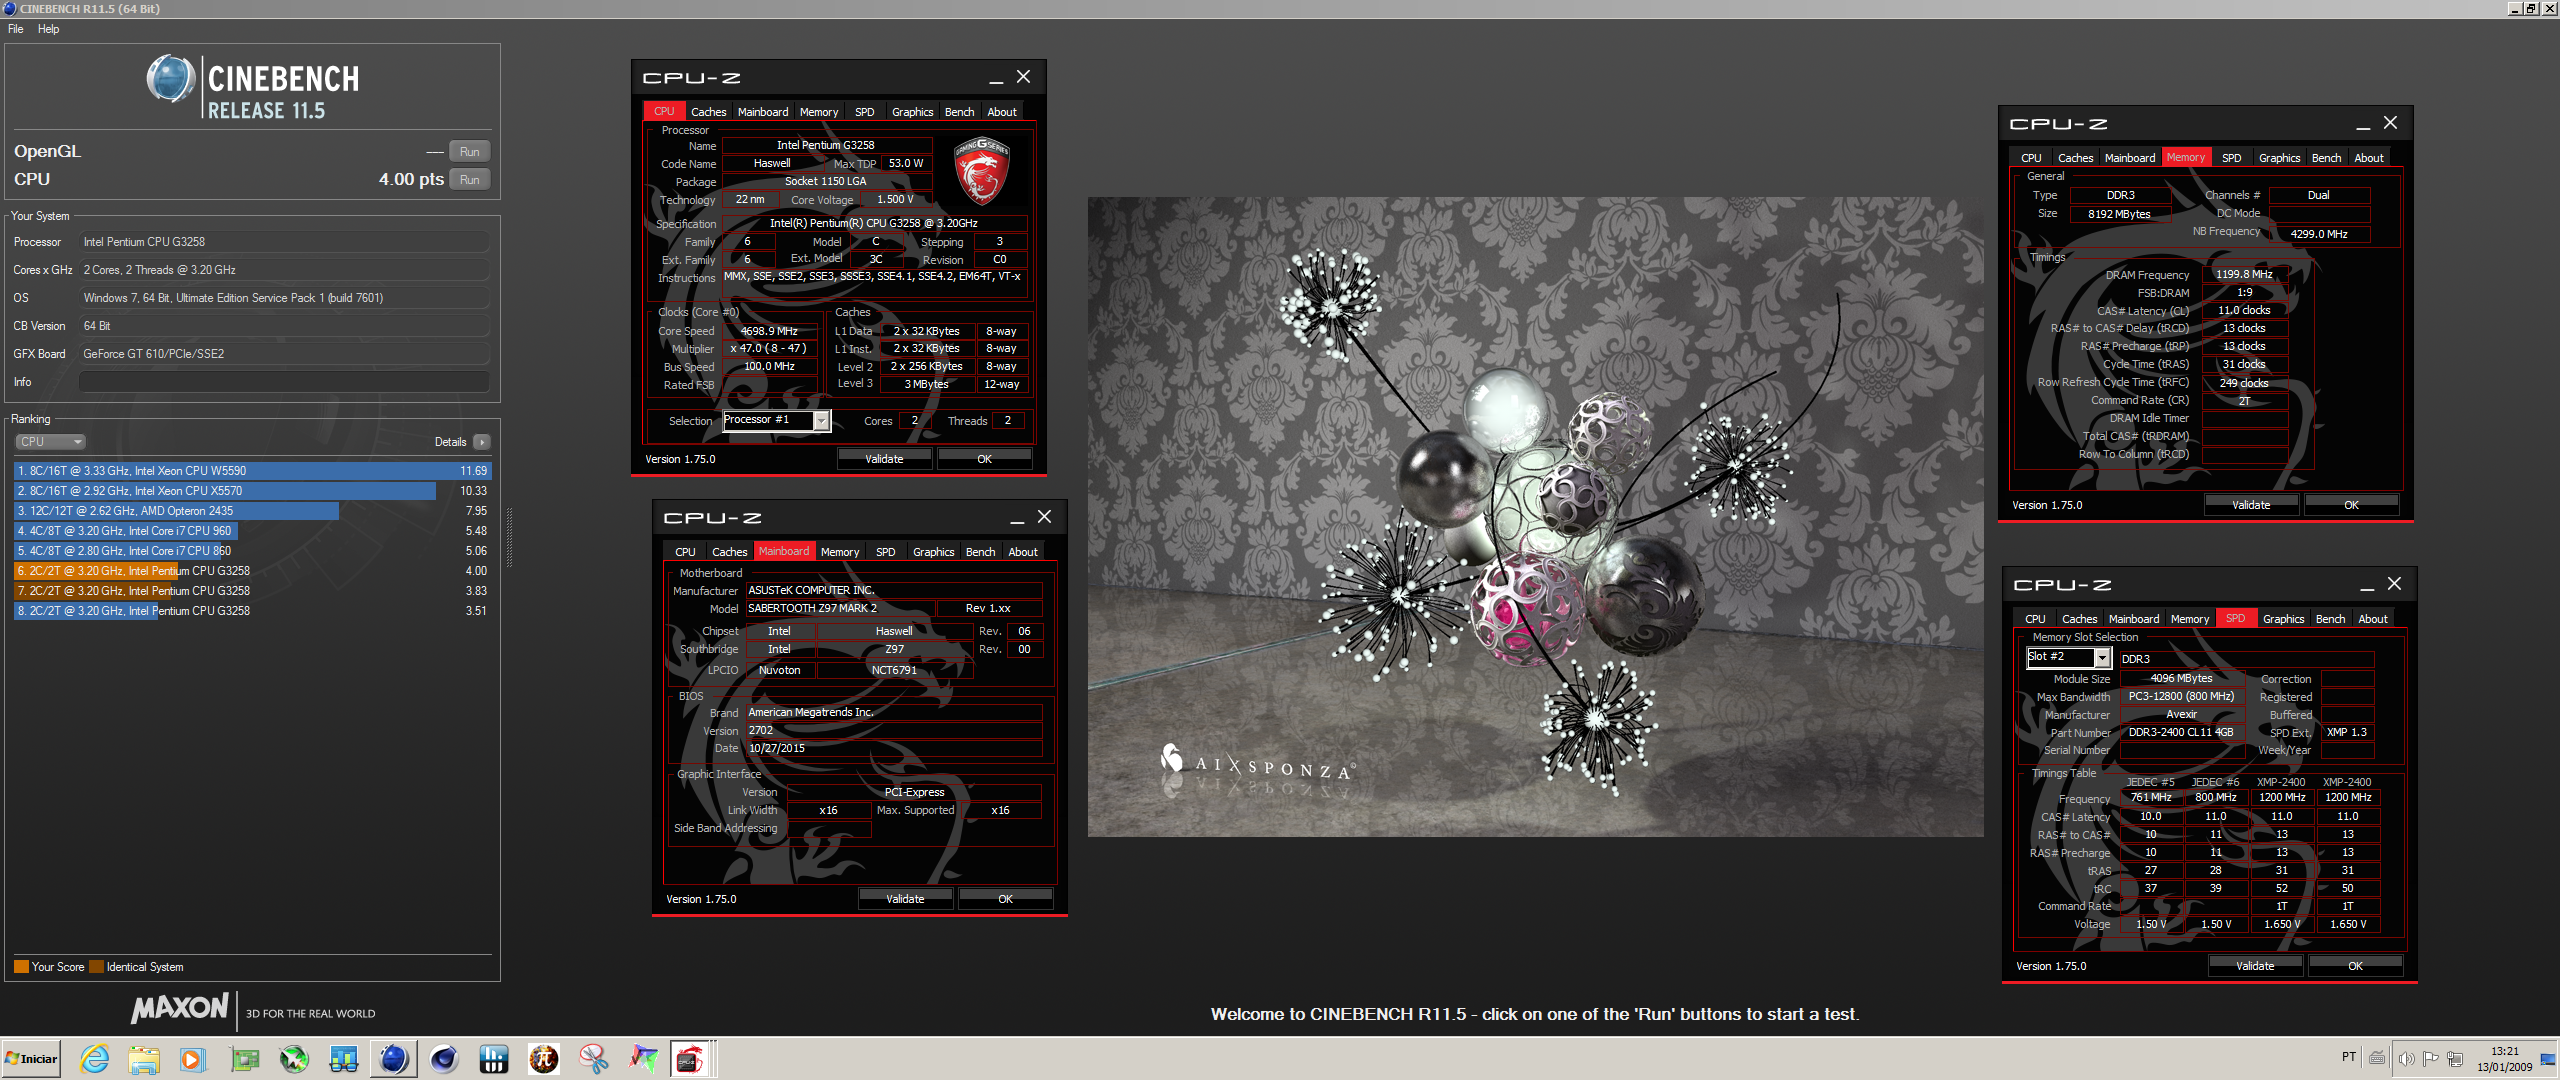Image resolution: width=2560 pixels, height=1080 pixels.
Task: Select ranking row AMD Opteron 2435
Action: 252,511
